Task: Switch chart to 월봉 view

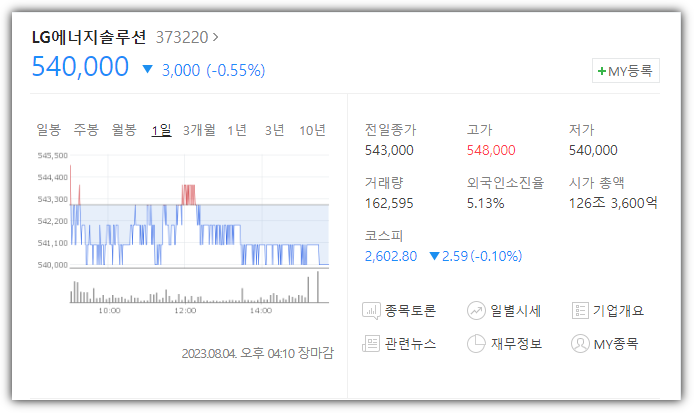Action: [x=124, y=130]
